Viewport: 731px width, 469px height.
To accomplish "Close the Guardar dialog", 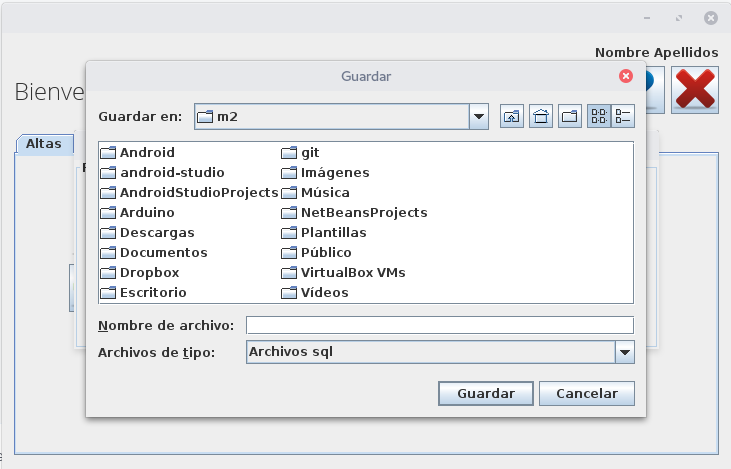I will pos(626,76).
